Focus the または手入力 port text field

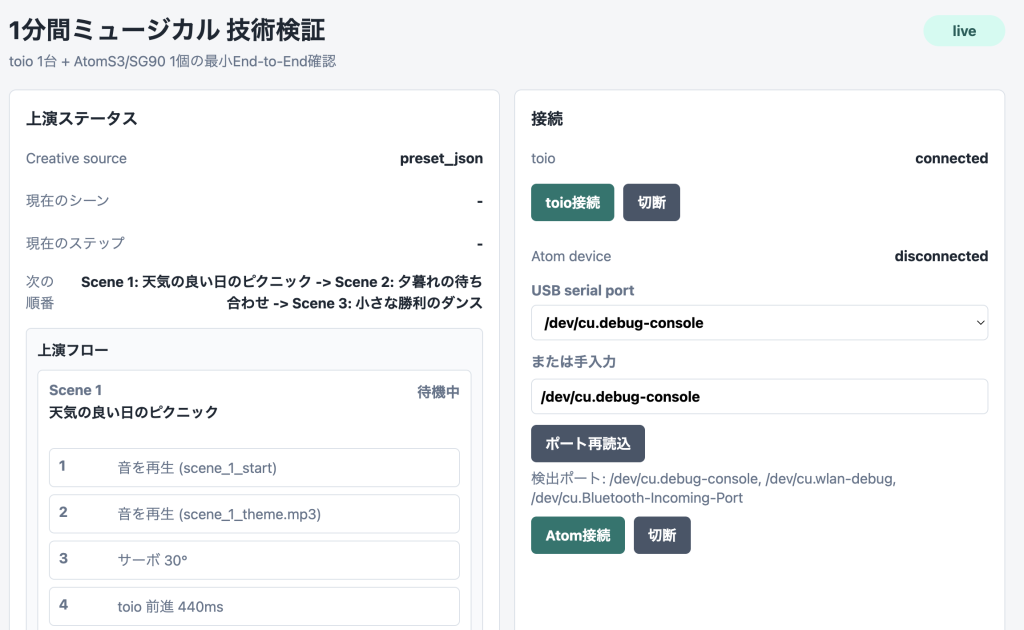pos(759,396)
